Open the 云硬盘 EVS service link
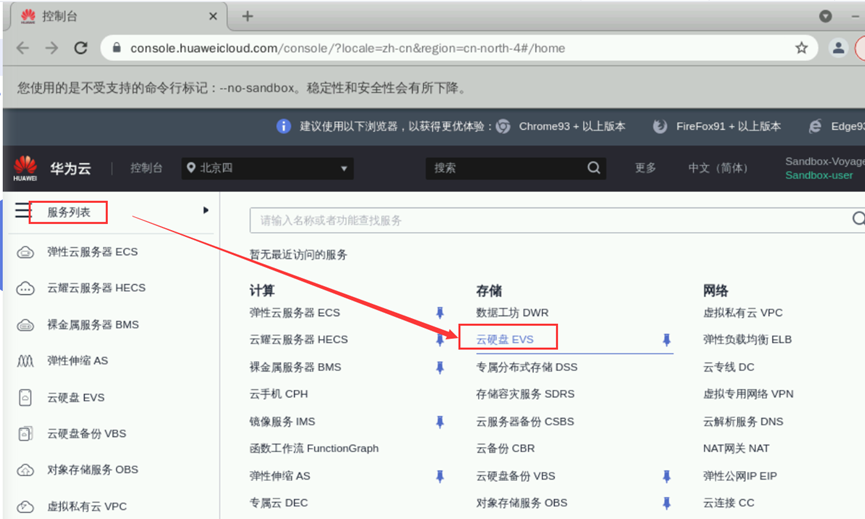Screen dimensions: 865x519 (x=505, y=340)
